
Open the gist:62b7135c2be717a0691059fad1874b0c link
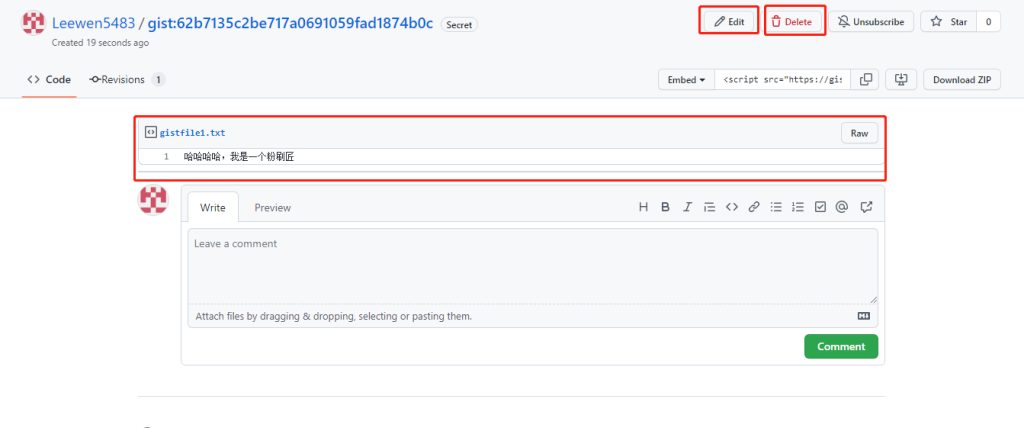[x=290, y=24]
